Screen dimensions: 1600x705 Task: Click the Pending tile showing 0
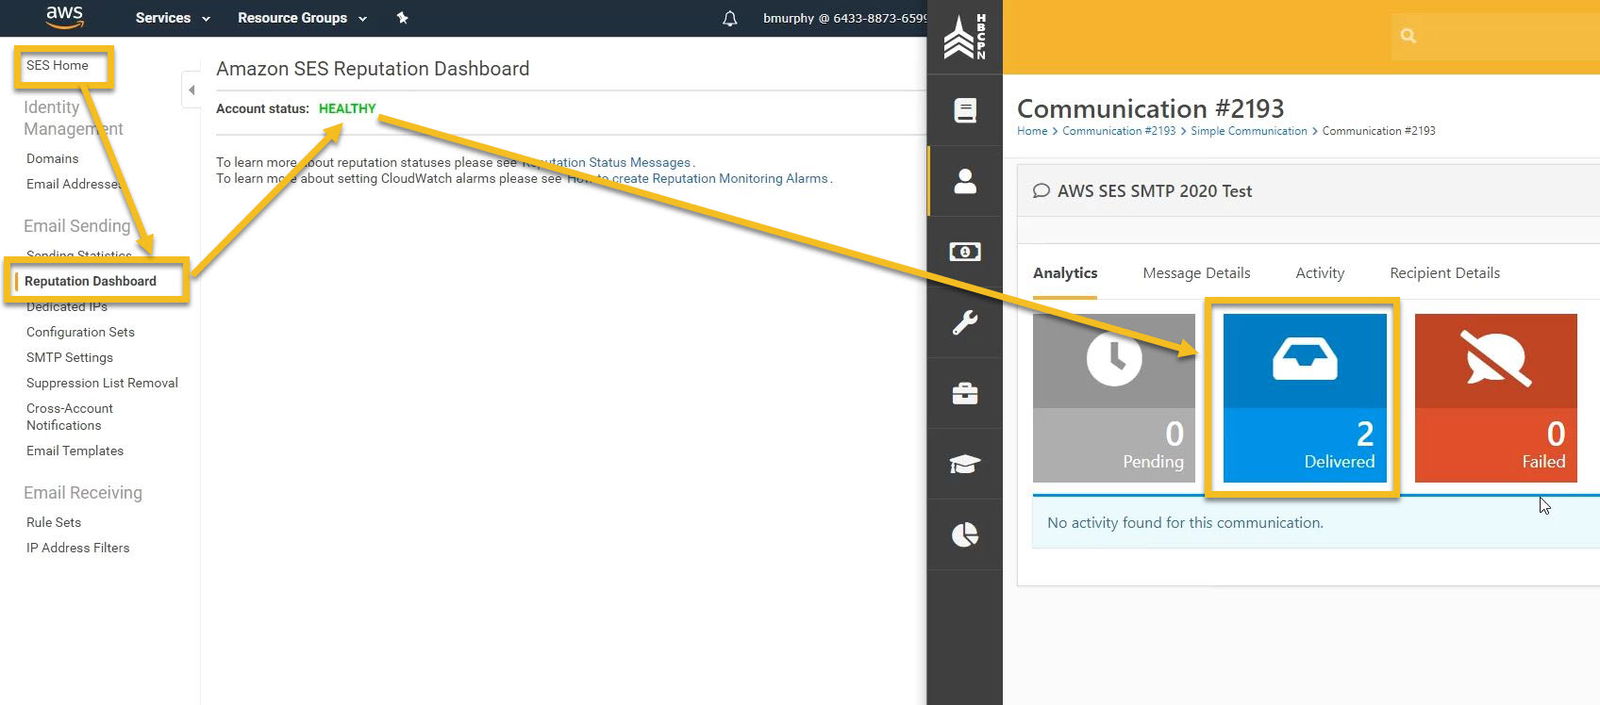(1114, 398)
